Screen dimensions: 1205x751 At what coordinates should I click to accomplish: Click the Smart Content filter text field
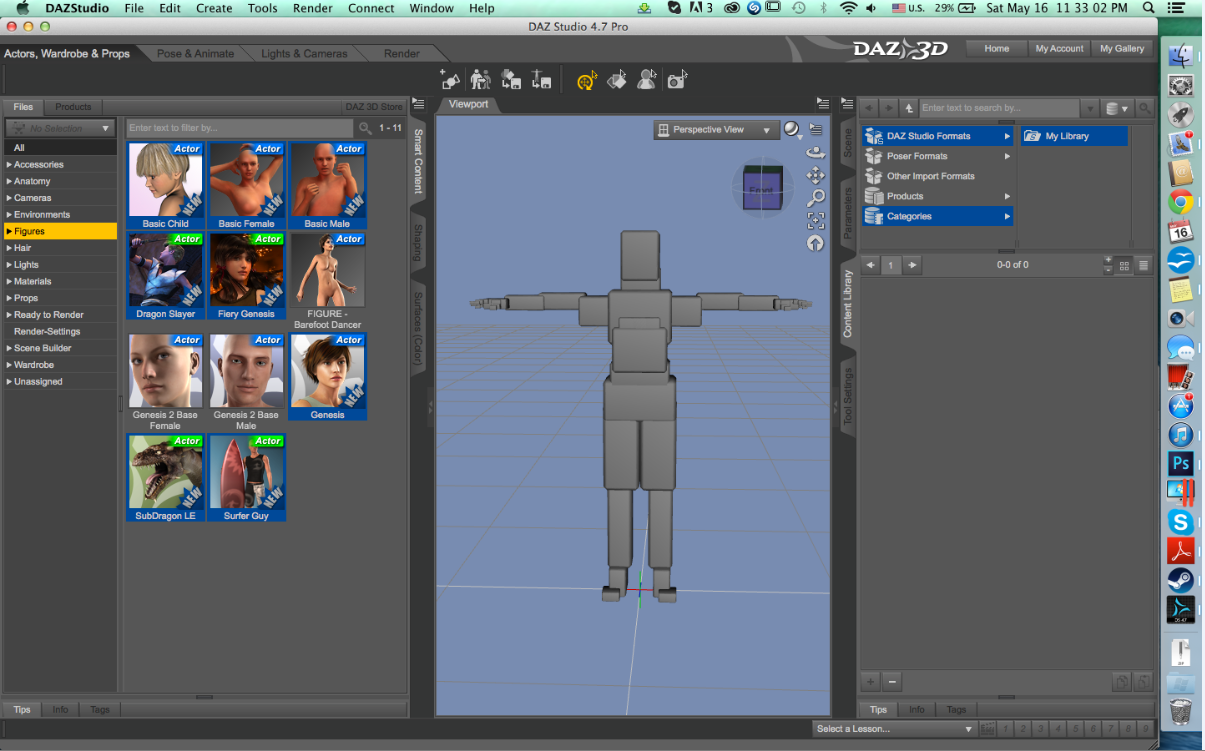pos(240,128)
